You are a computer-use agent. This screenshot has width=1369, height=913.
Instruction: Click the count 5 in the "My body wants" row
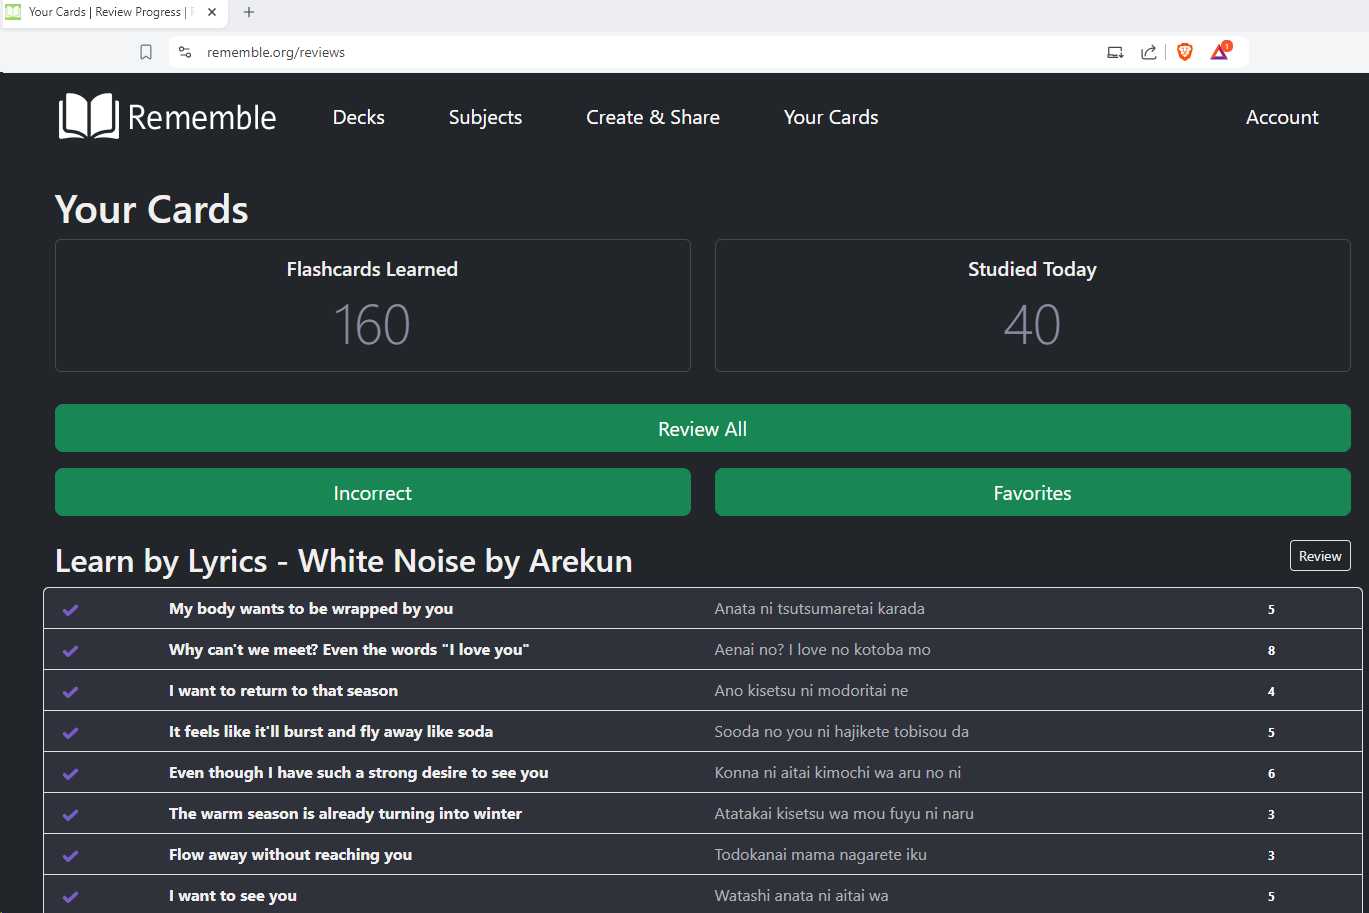(x=1271, y=609)
